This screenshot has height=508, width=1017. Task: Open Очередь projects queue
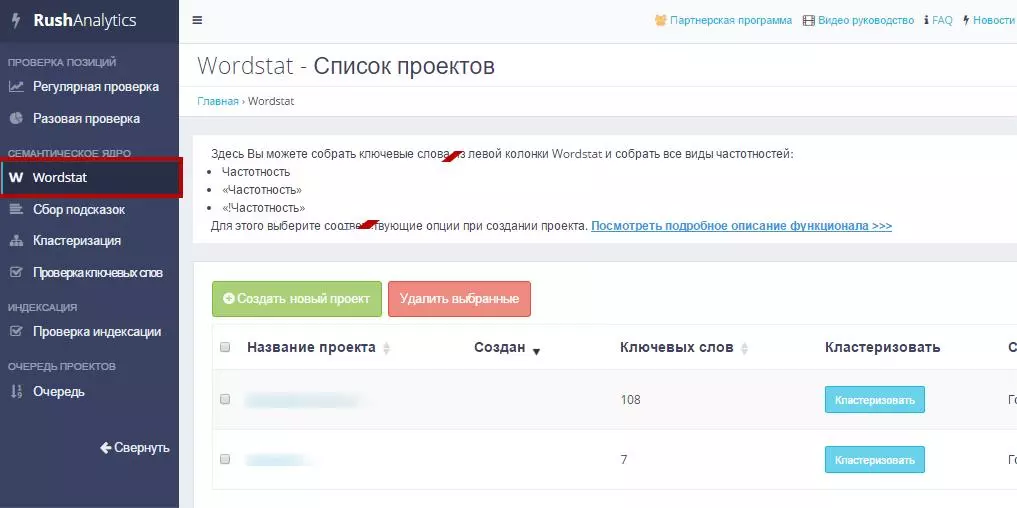(59, 392)
